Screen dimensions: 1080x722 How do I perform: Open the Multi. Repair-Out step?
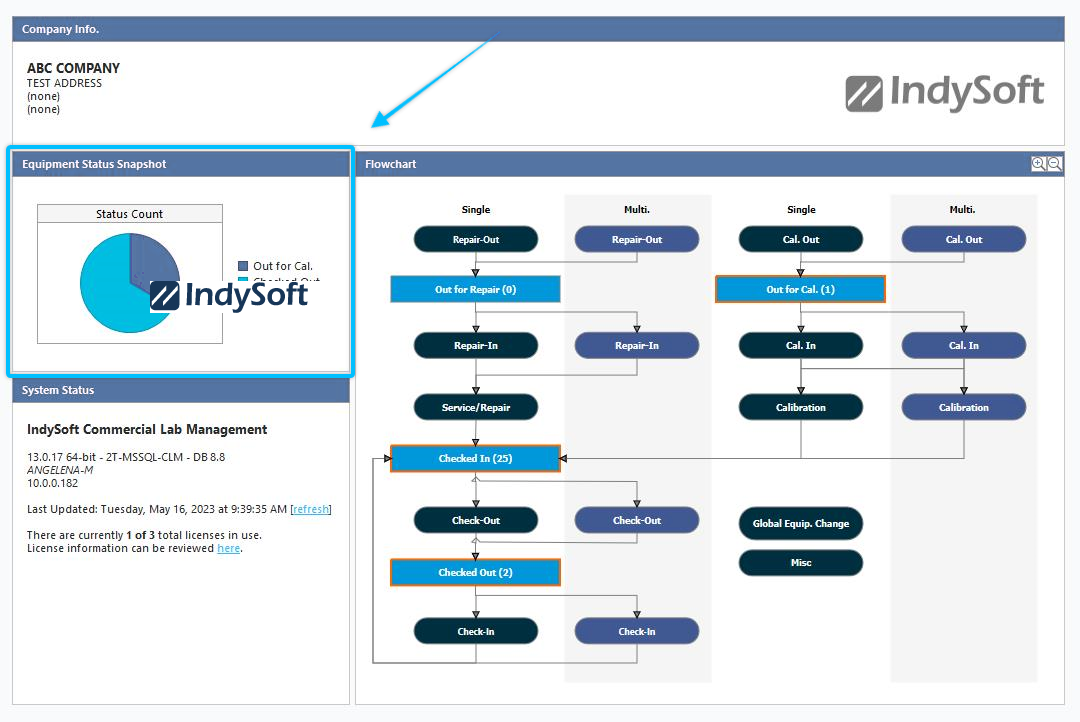pos(637,239)
